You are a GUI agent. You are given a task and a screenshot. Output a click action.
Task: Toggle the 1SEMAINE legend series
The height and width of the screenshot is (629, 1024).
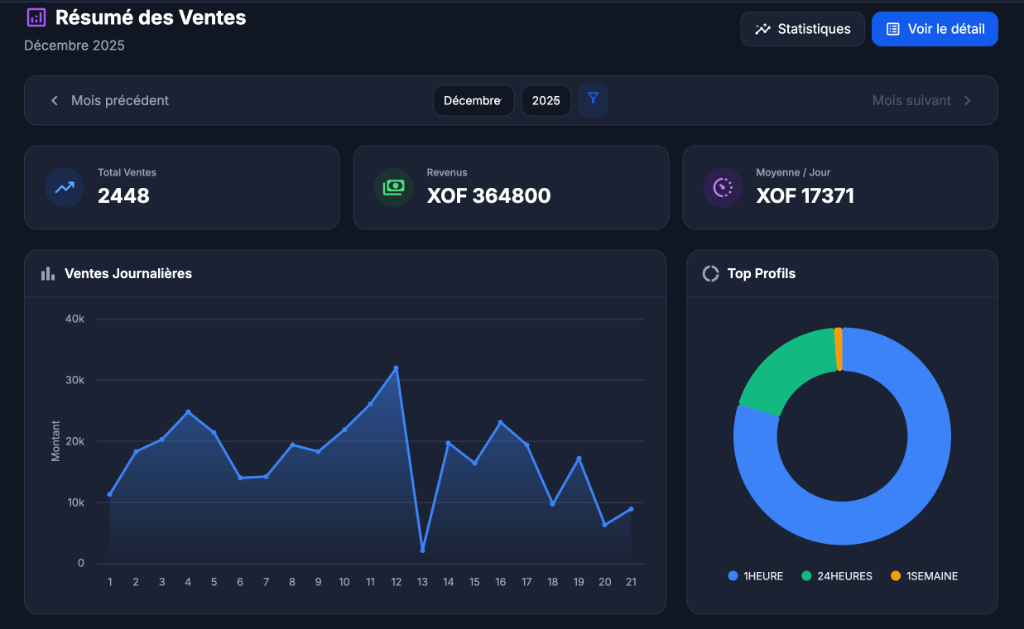[x=923, y=576]
